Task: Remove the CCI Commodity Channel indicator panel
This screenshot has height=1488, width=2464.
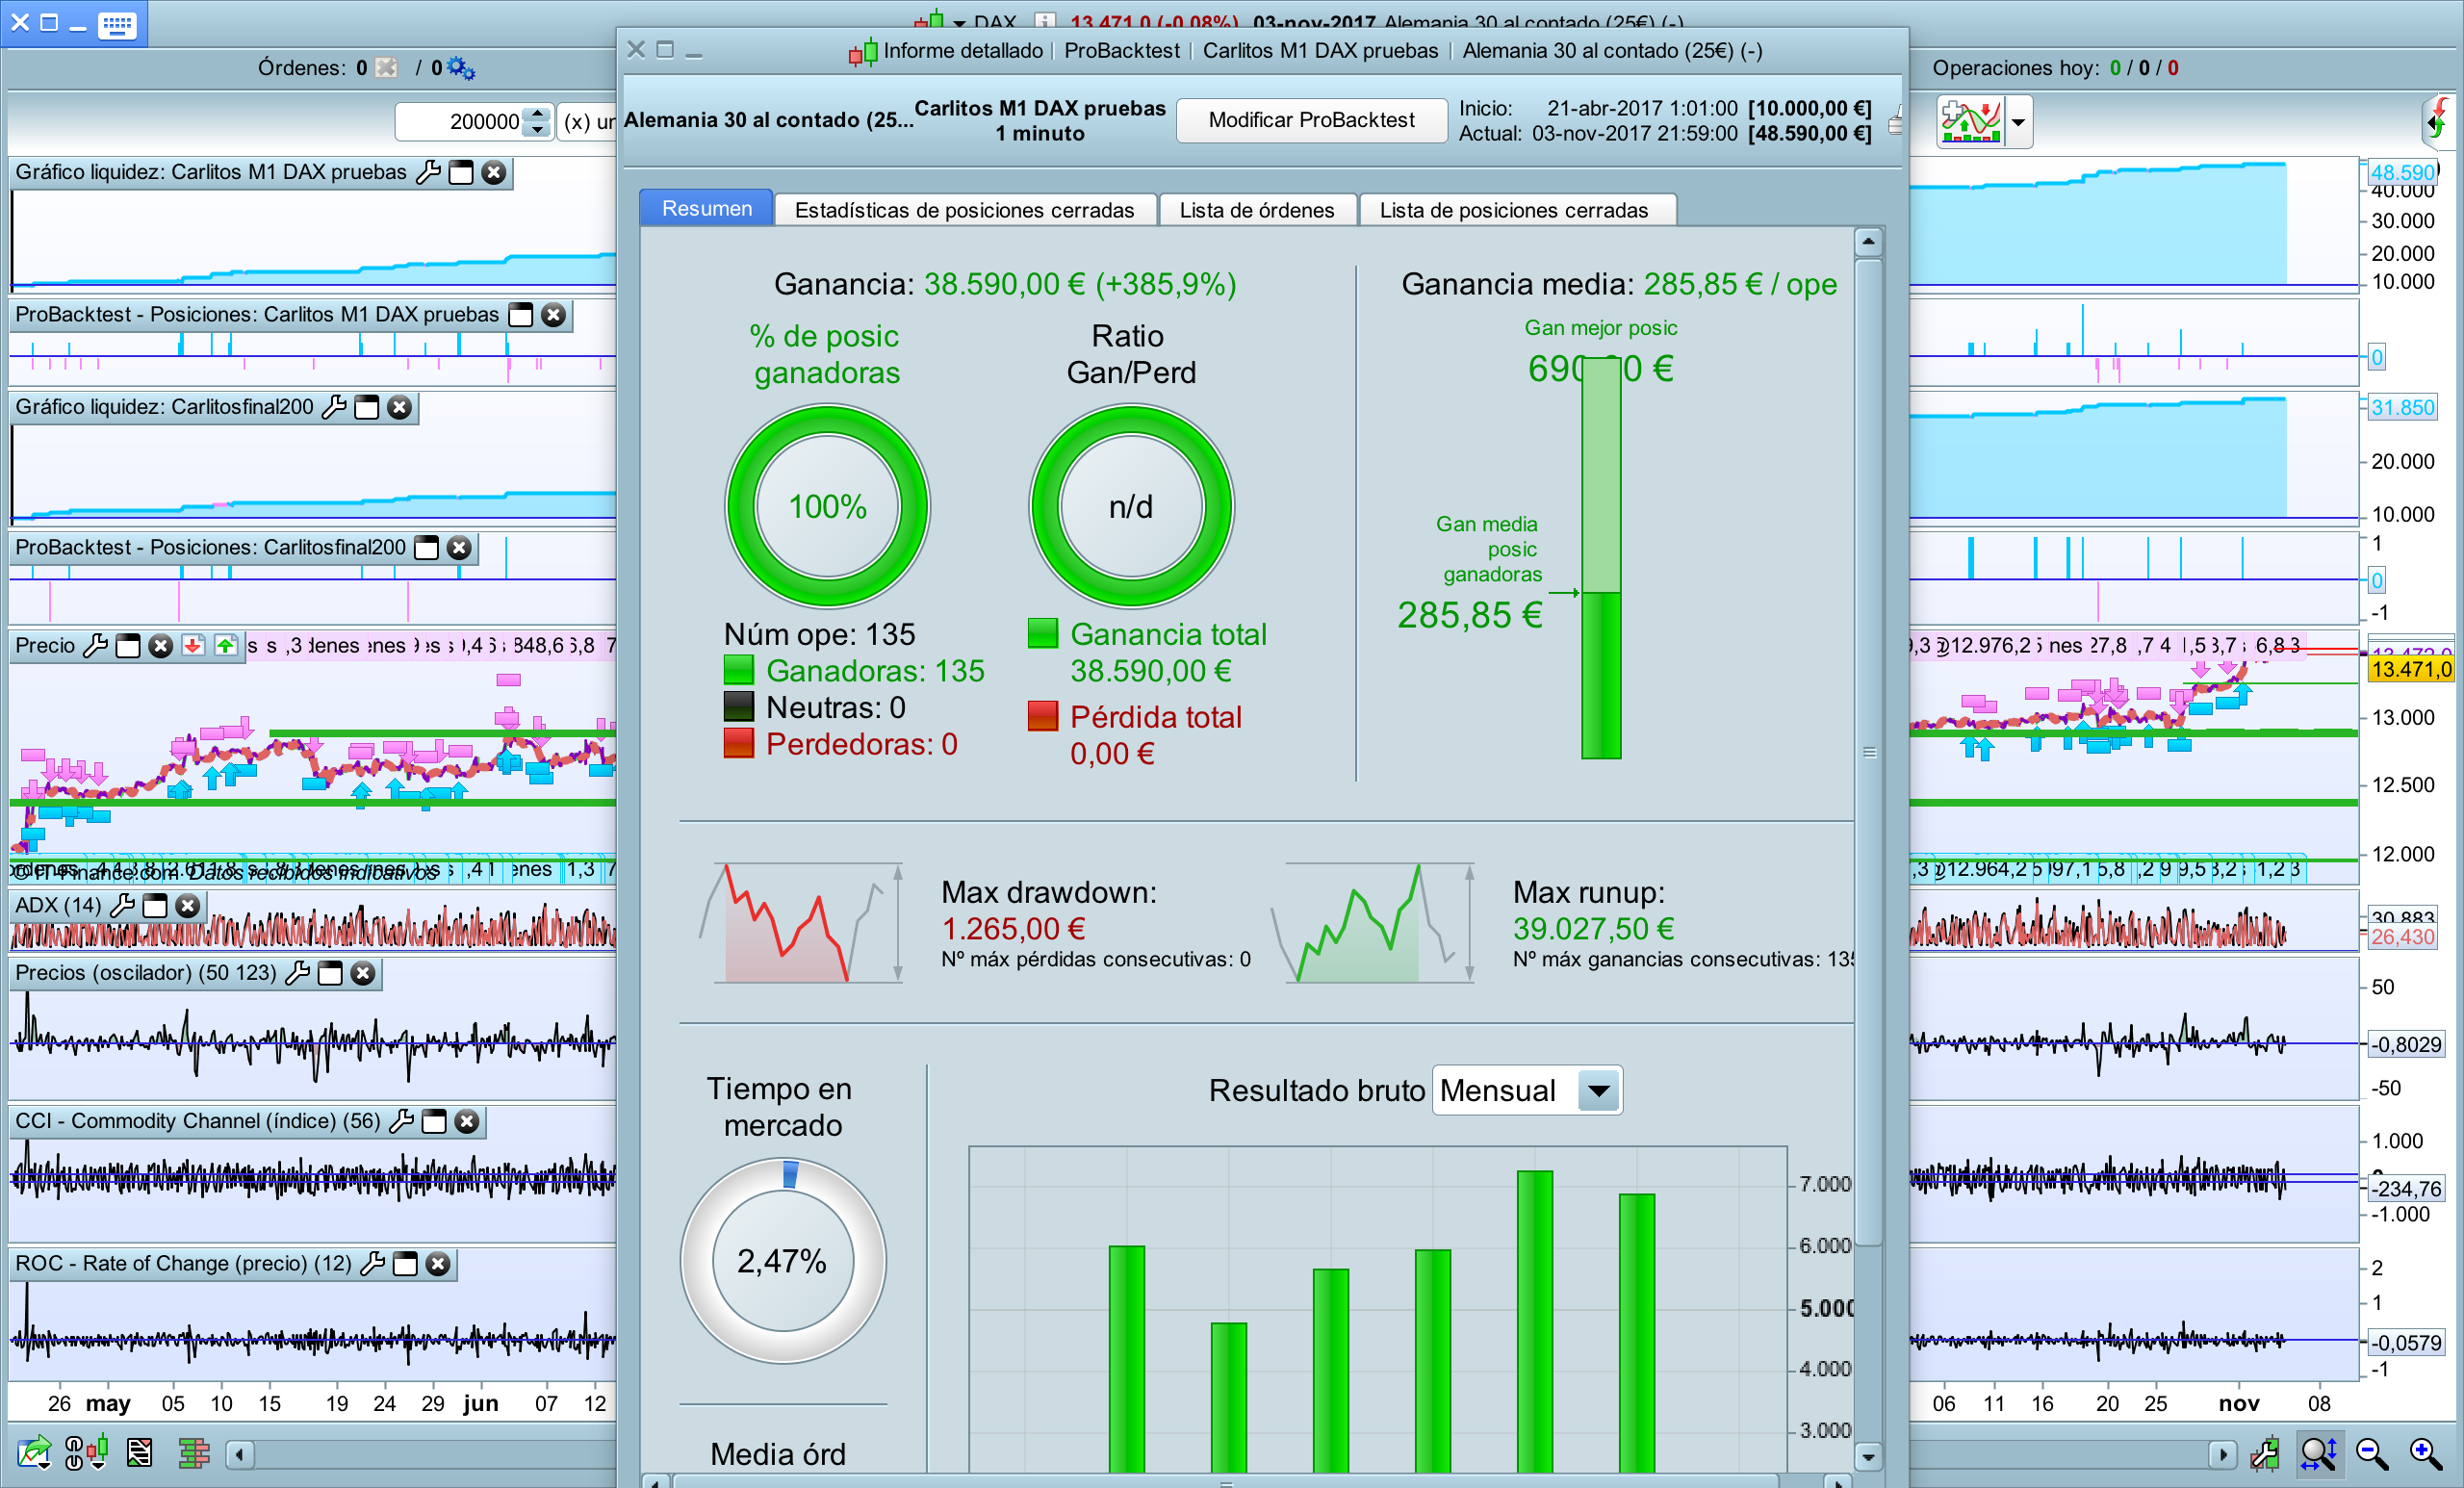Action: coord(467,1121)
